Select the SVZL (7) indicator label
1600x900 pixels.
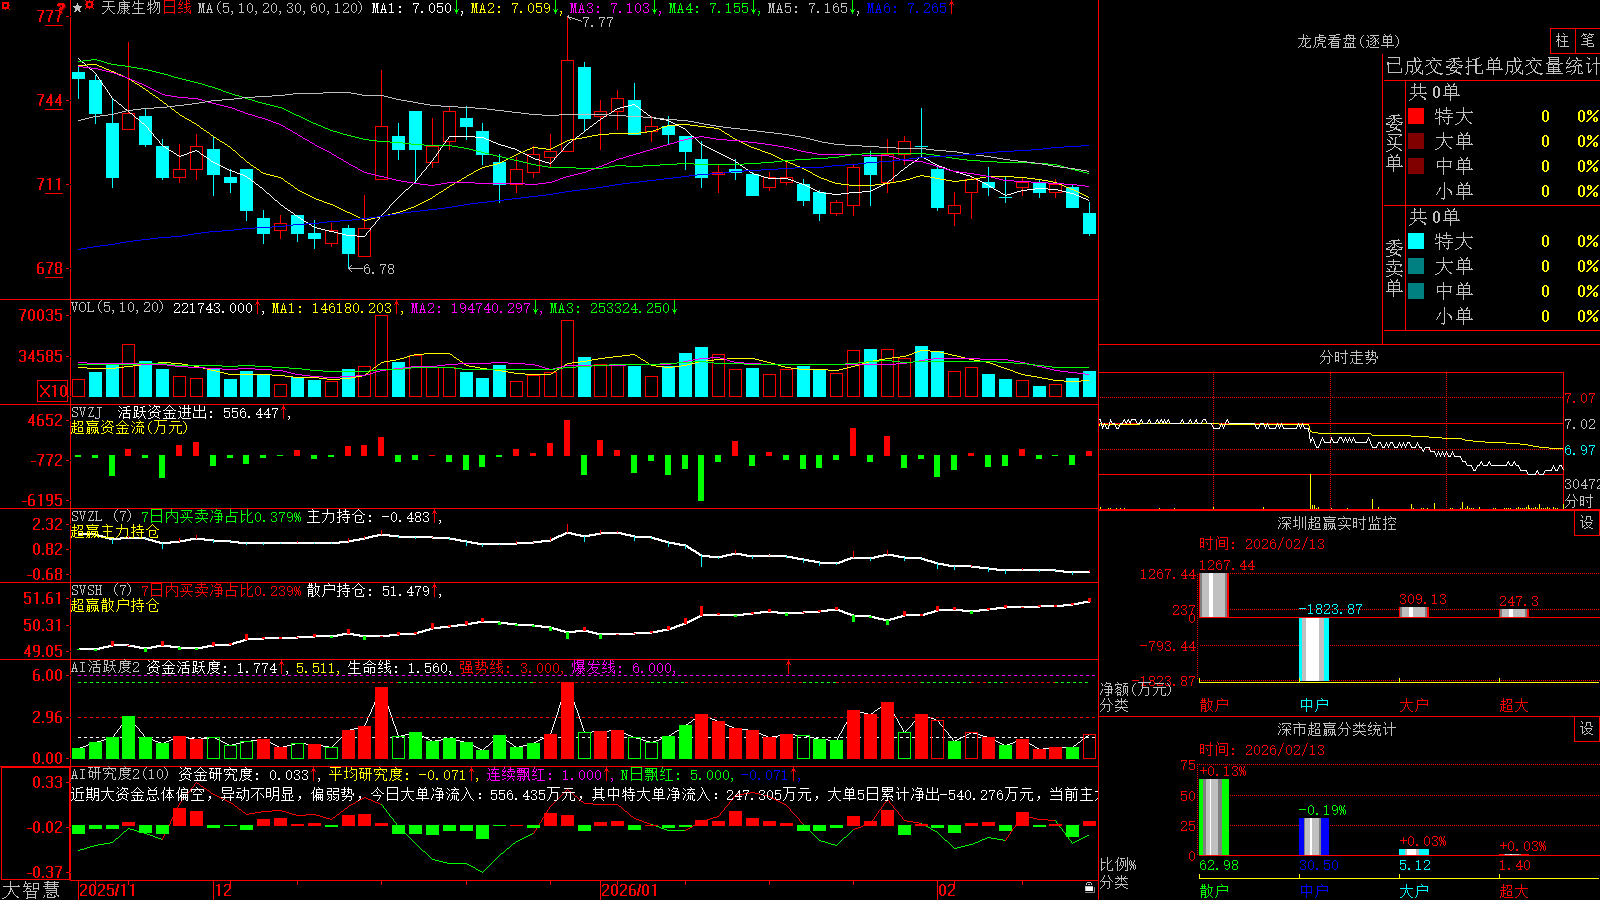[101, 517]
